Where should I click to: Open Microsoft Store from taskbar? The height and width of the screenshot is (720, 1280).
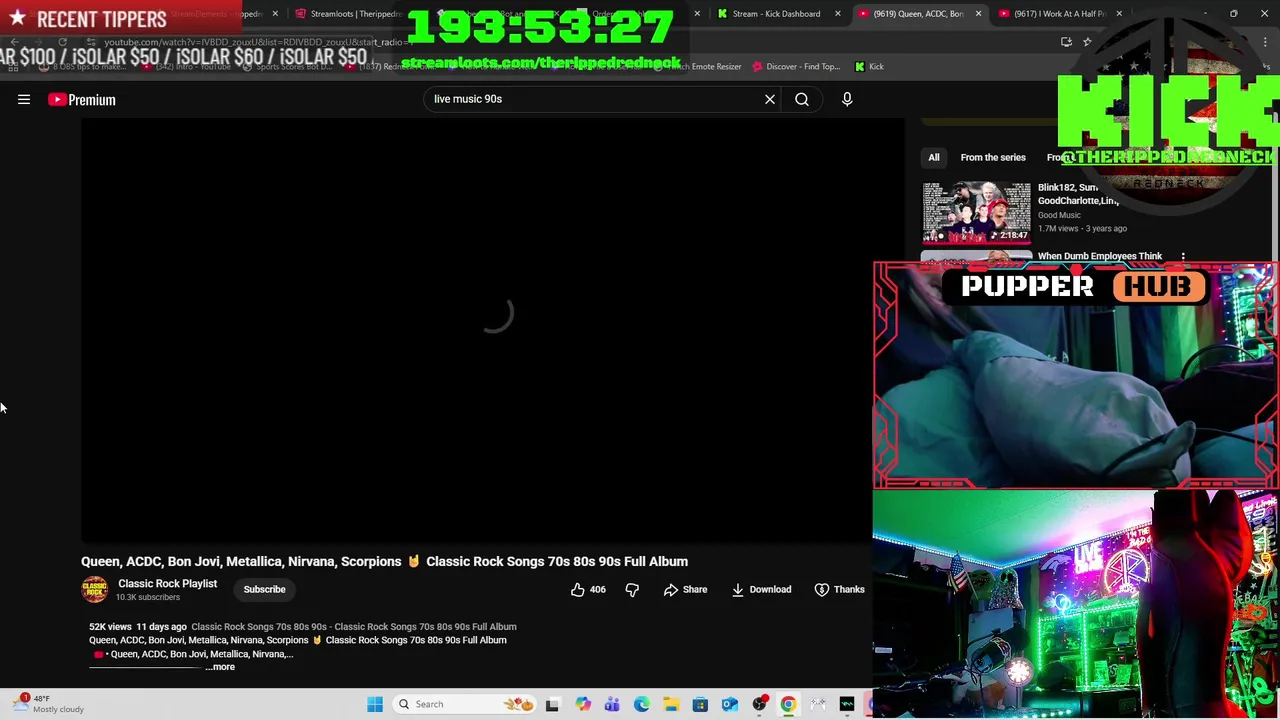[x=700, y=704]
